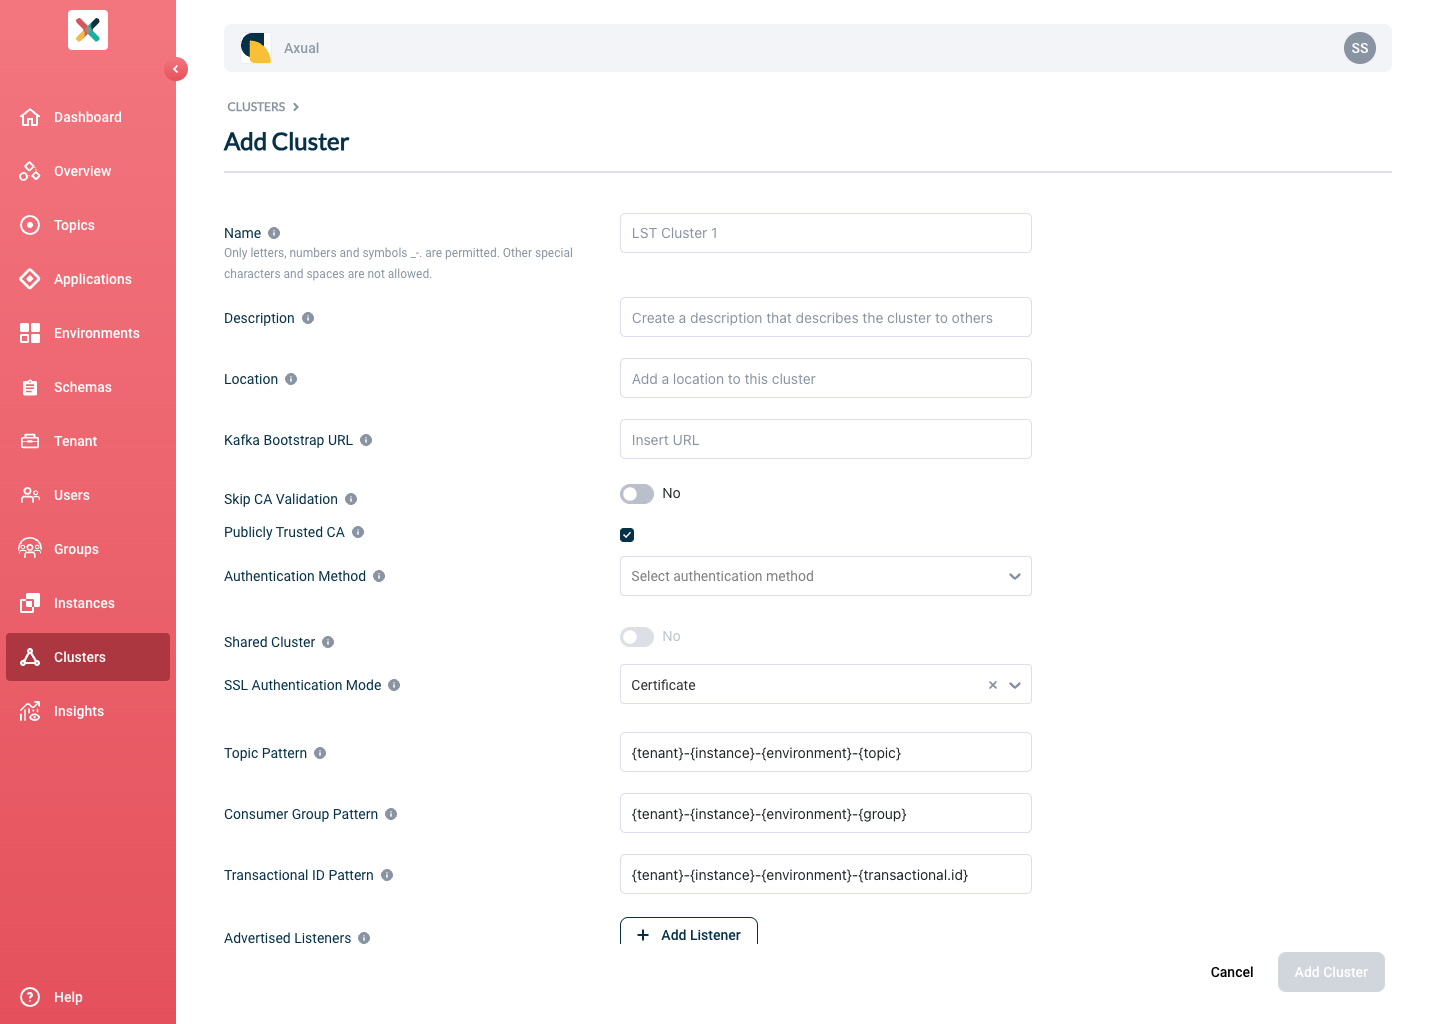Viewport: 1440px width, 1024px height.
Task: Open the SS user avatar menu
Action: click(x=1360, y=48)
